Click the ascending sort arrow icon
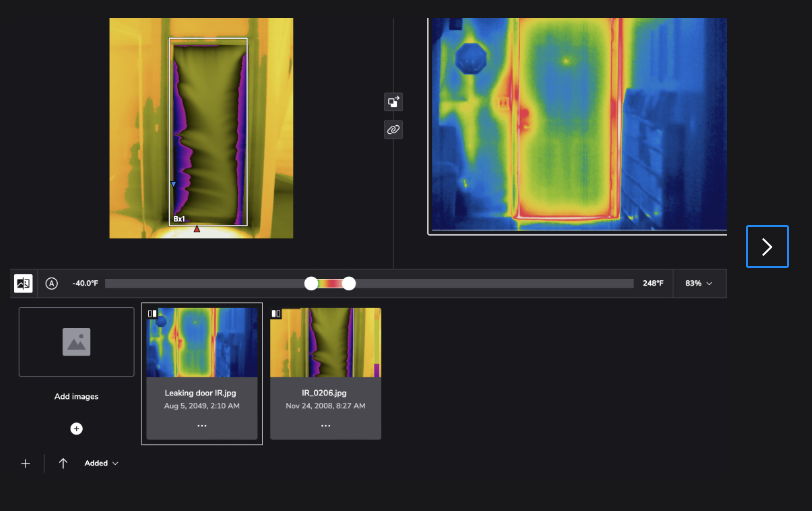 63,463
